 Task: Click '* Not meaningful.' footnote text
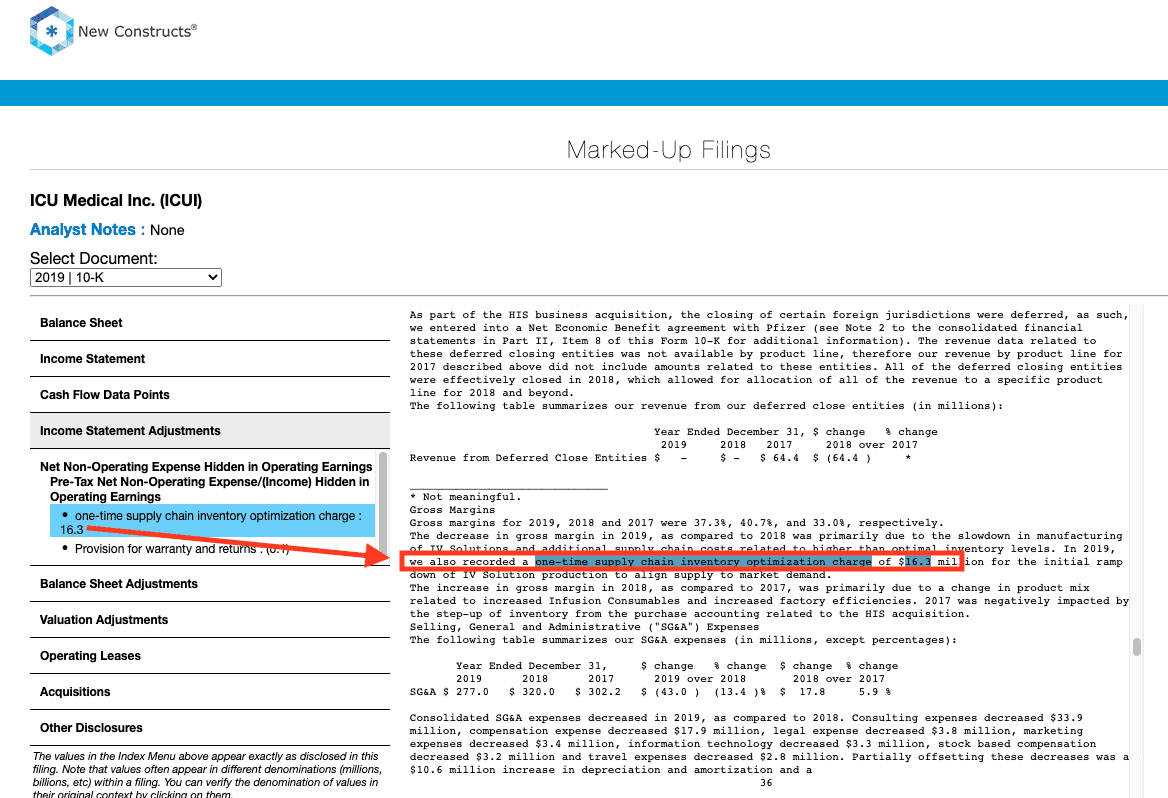466,497
